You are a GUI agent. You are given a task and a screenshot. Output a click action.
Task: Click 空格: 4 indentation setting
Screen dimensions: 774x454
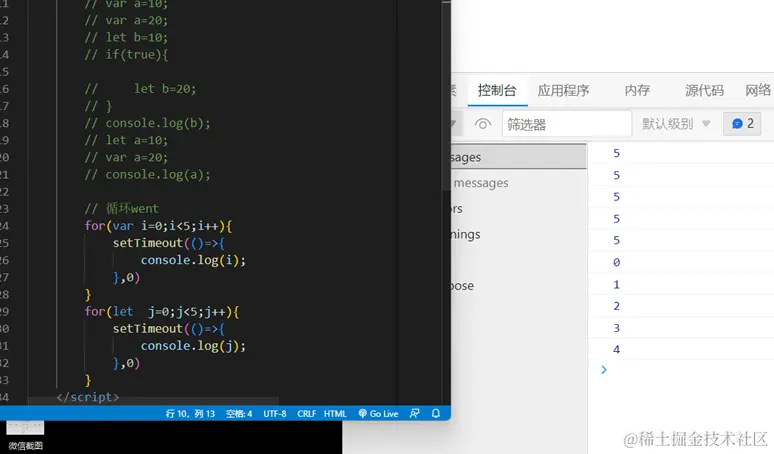point(239,414)
